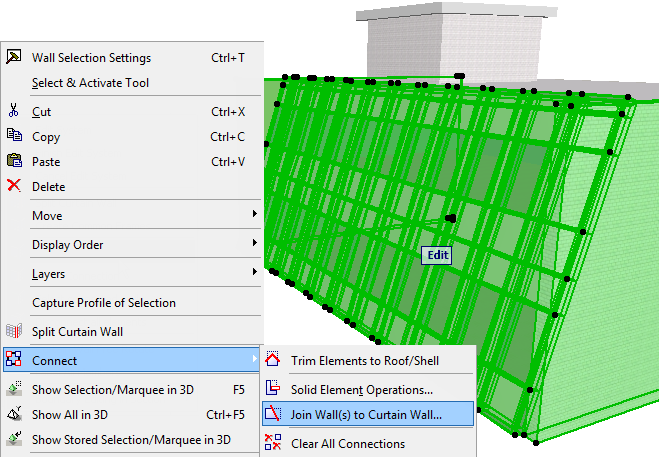Click the scissors Cut icon
Screen dimensions: 659x457
(14, 111)
